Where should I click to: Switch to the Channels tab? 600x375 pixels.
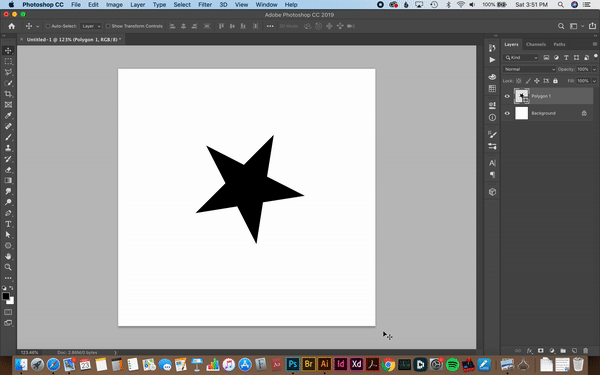point(536,44)
